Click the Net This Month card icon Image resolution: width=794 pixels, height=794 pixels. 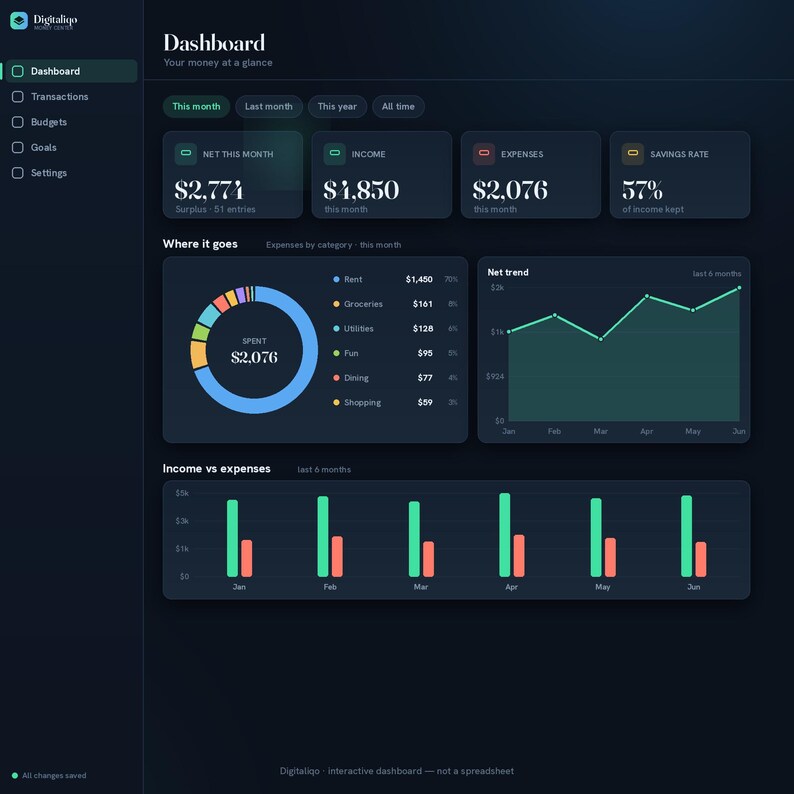click(186, 154)
